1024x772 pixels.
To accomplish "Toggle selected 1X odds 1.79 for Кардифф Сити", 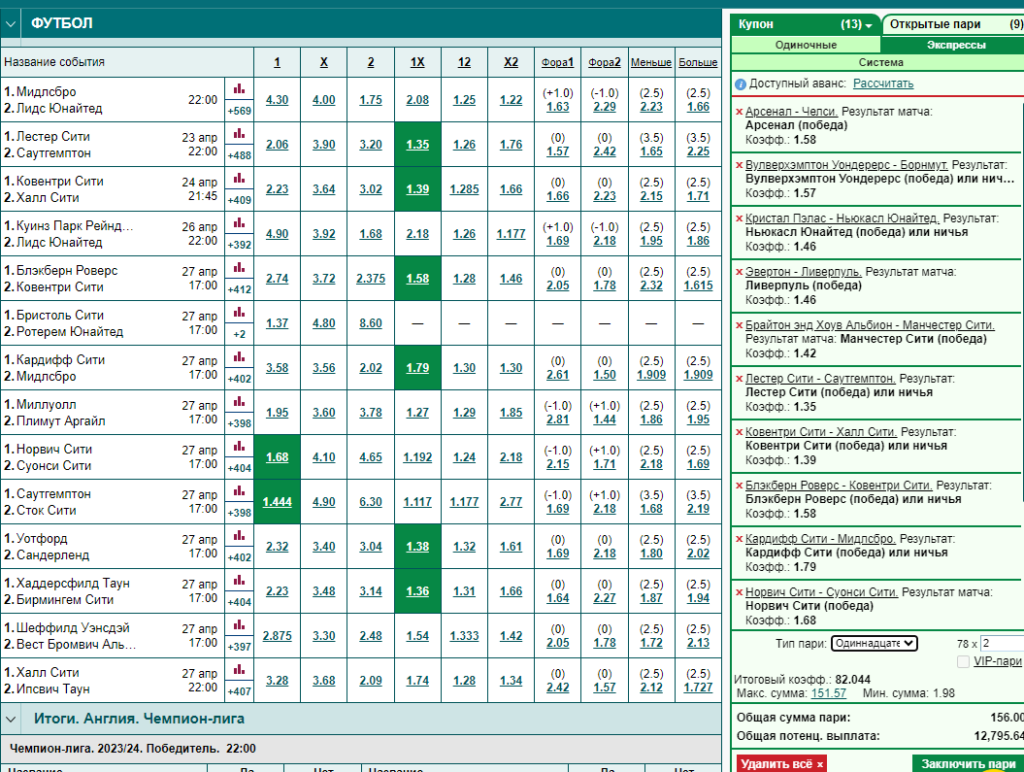I will 417,368.
